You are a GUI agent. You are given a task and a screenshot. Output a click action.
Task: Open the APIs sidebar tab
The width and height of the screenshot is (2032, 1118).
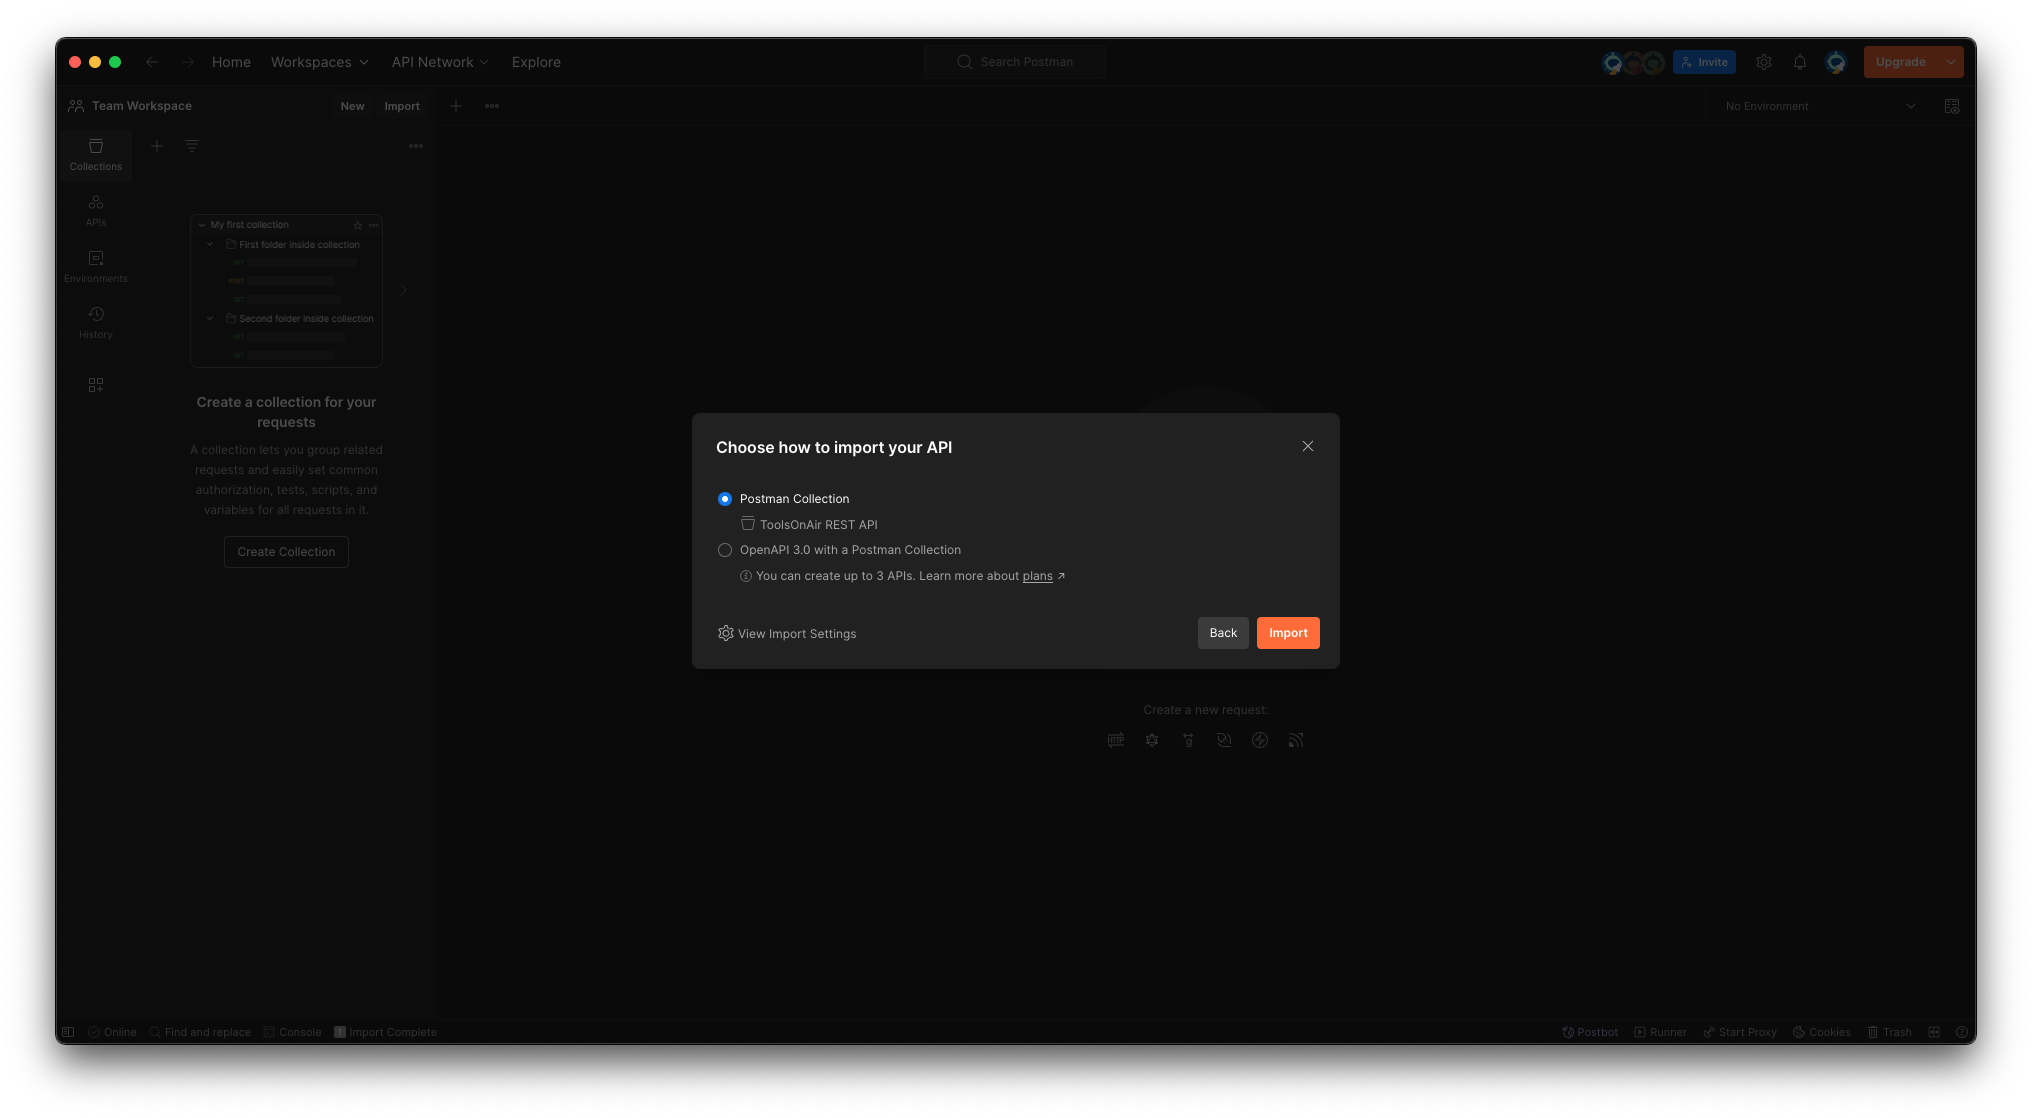pyautogui.click(x=96, y=211)
